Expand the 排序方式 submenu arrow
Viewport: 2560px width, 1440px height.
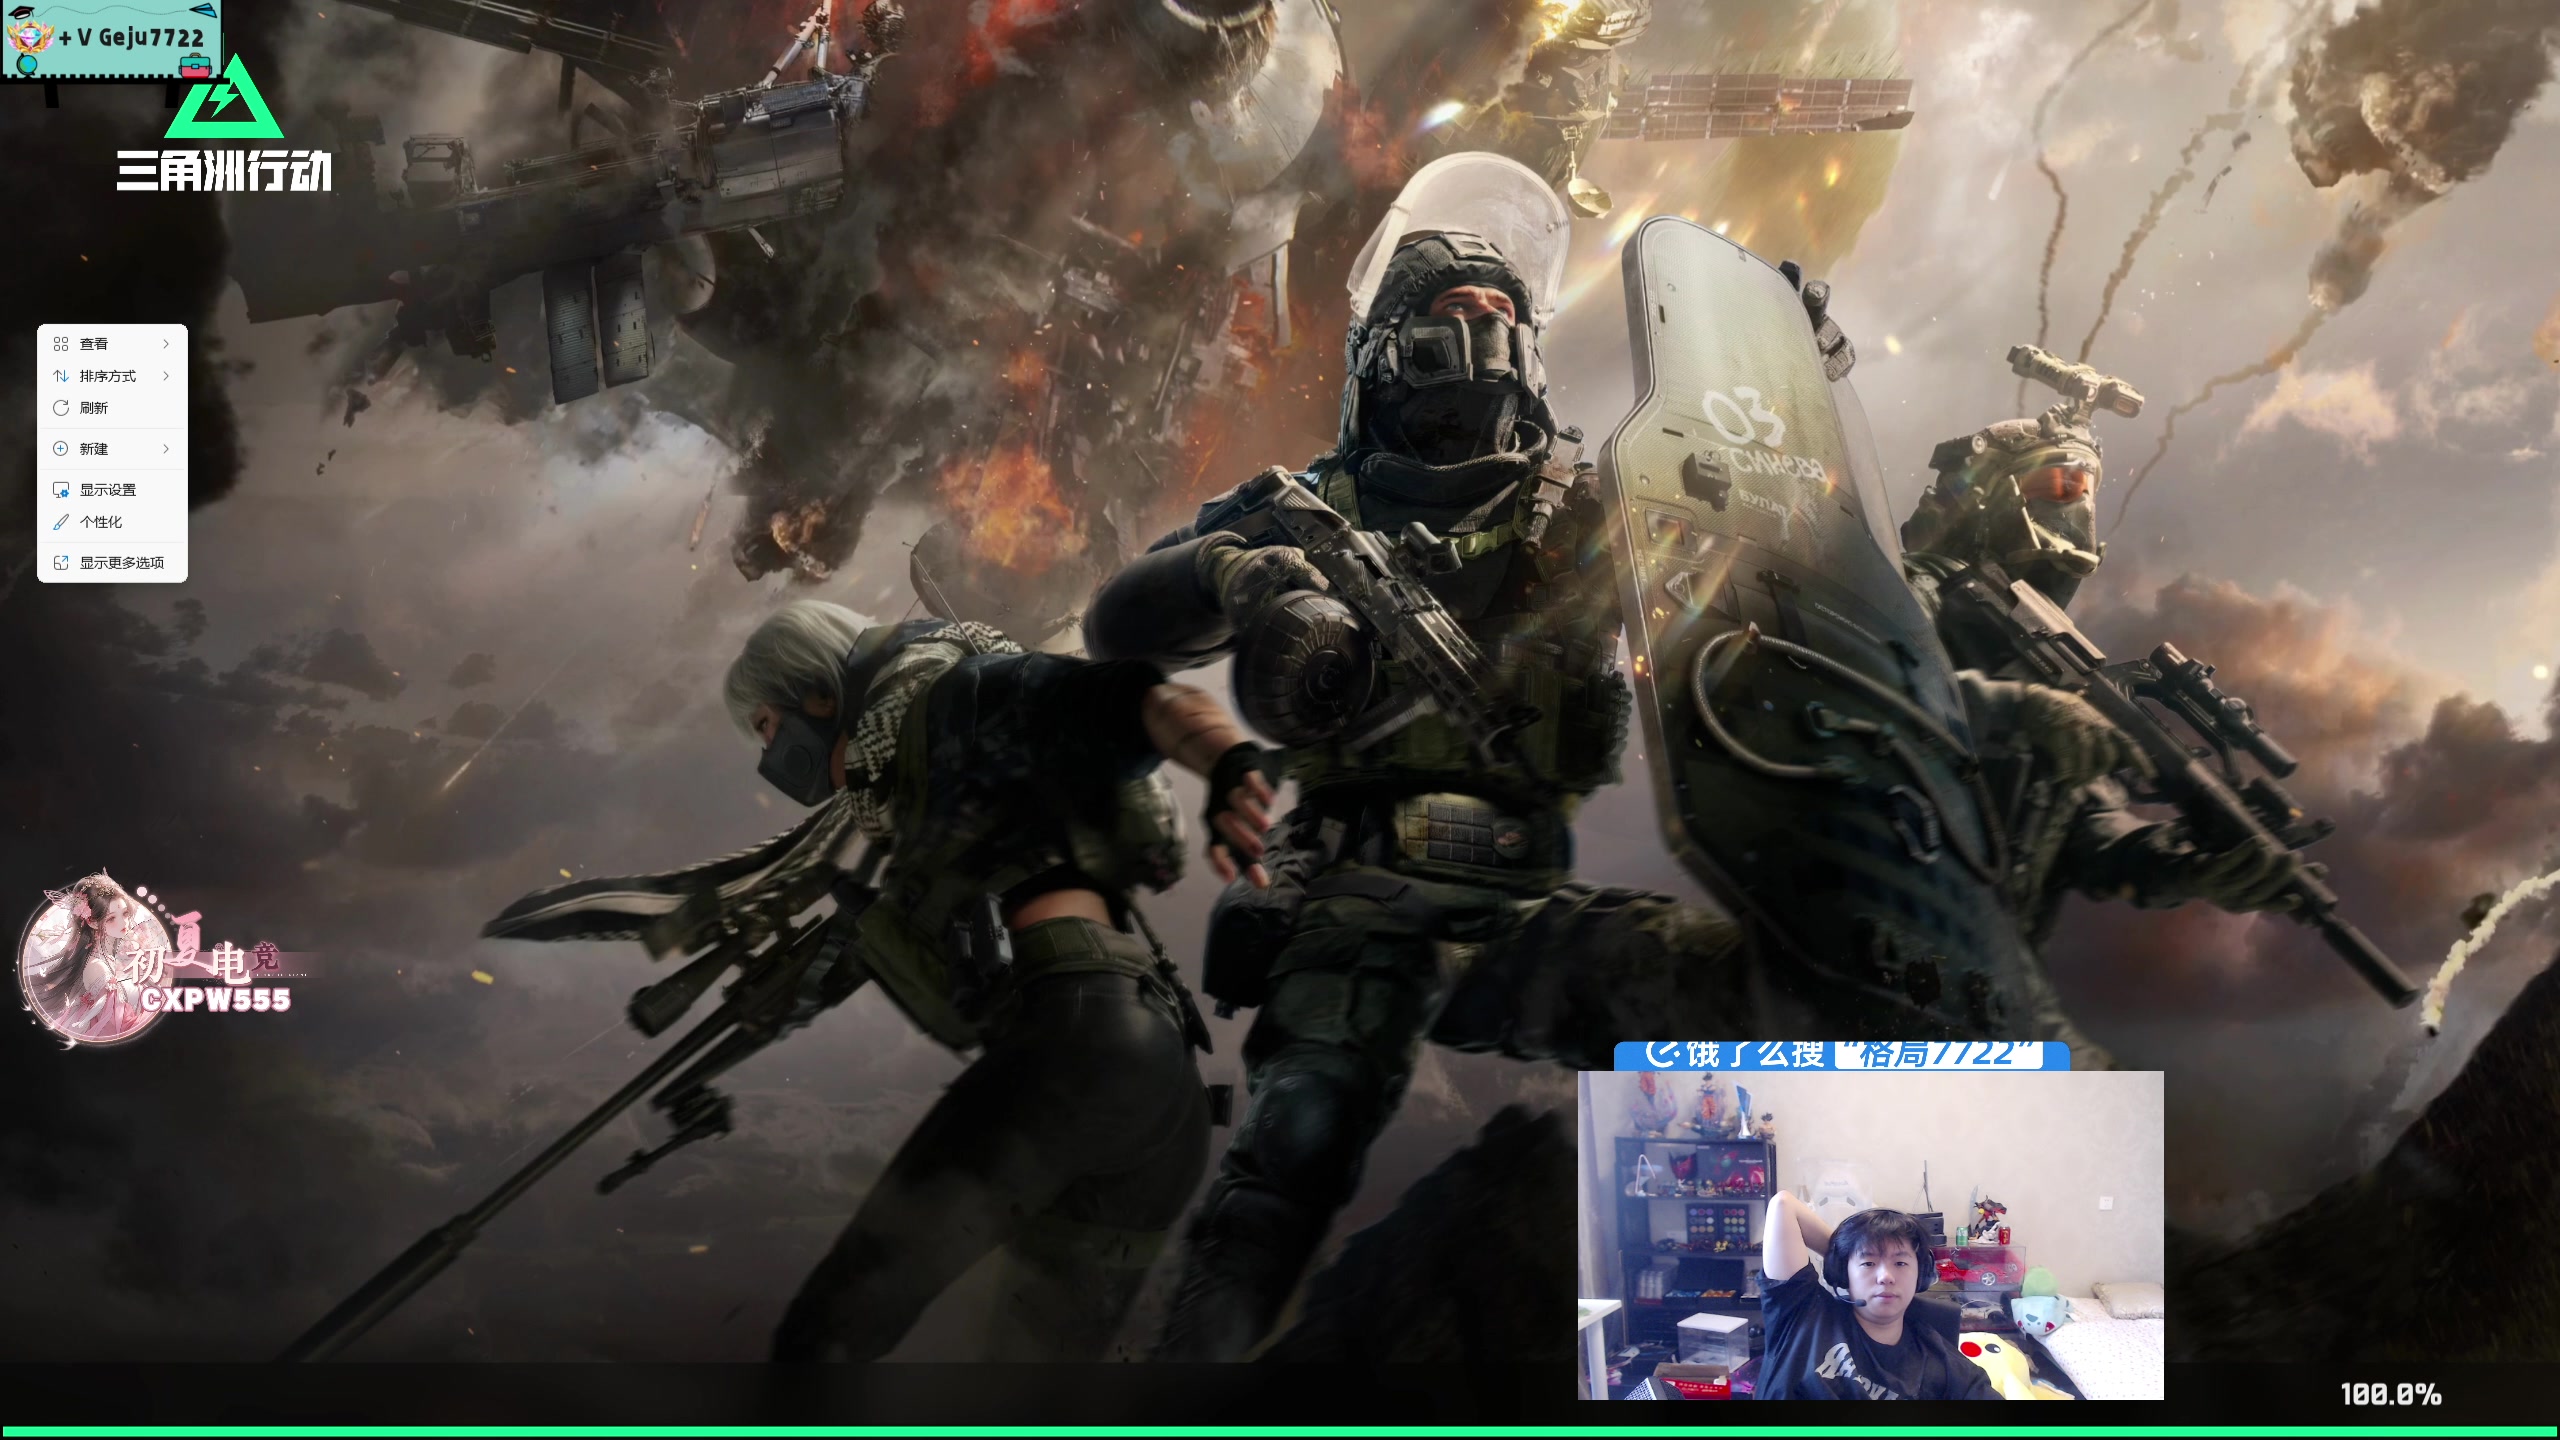coord(166,376)
